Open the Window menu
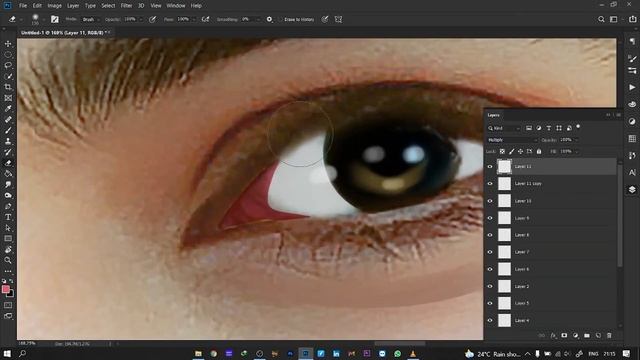Screen dimensions: 640x360 pos(176,6)
